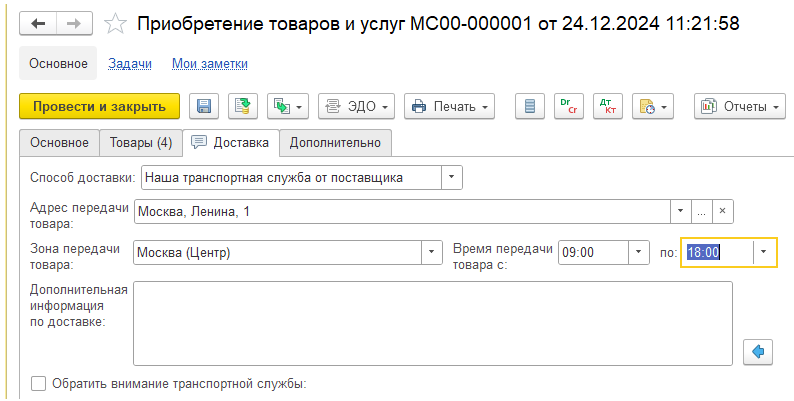Switch to the 'Дополнительно' tab

[x=335, y=143]
